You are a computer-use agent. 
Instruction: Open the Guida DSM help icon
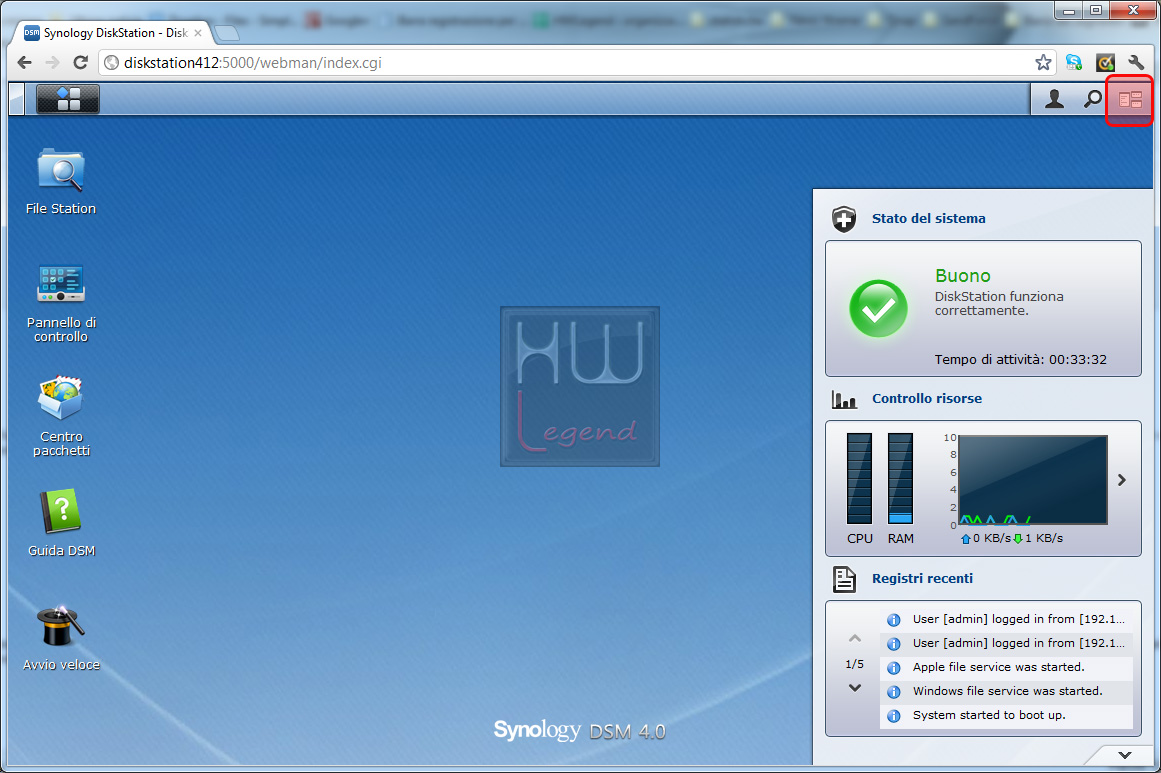click(x=61, y=522)
